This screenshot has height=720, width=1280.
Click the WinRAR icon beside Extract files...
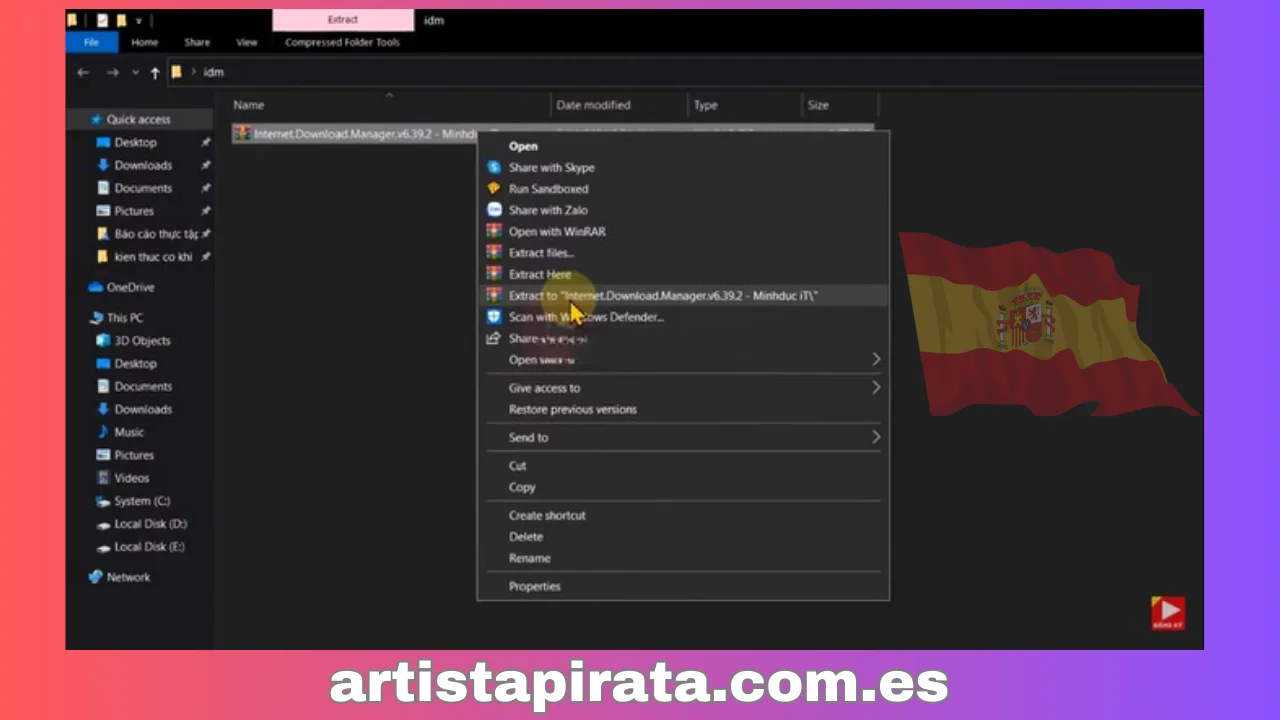pyautogui.click(x=493, y=252)
